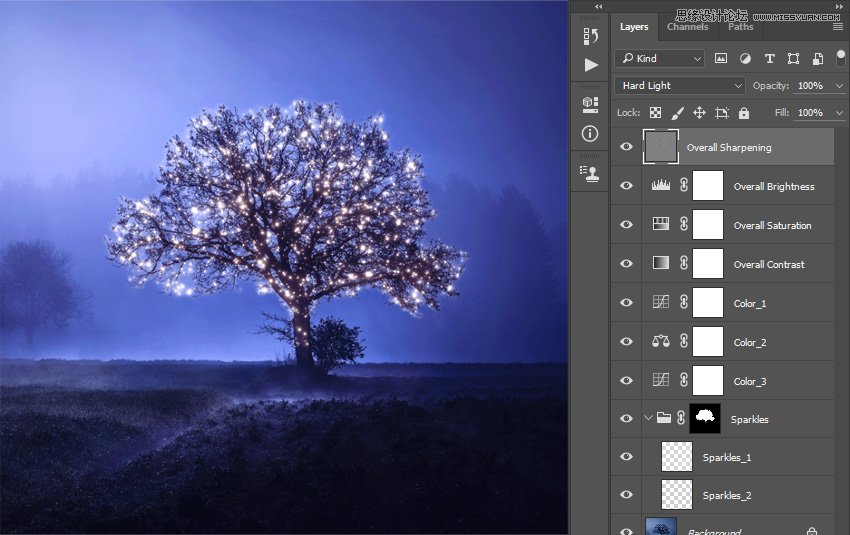Click the Opacity label scrubber
Screen dimensions: 850x535
pos(771,86)
